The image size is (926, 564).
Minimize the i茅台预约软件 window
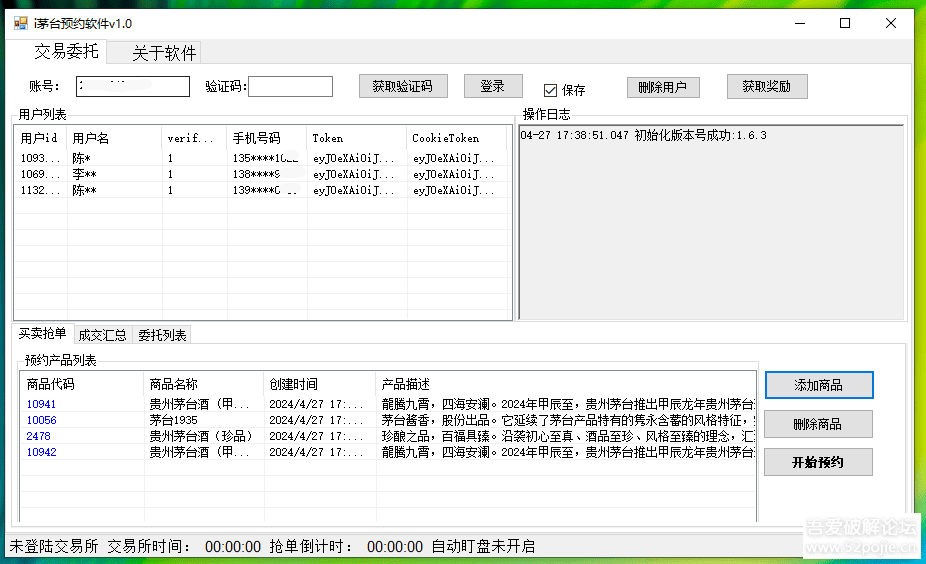[x=800, y=24]
